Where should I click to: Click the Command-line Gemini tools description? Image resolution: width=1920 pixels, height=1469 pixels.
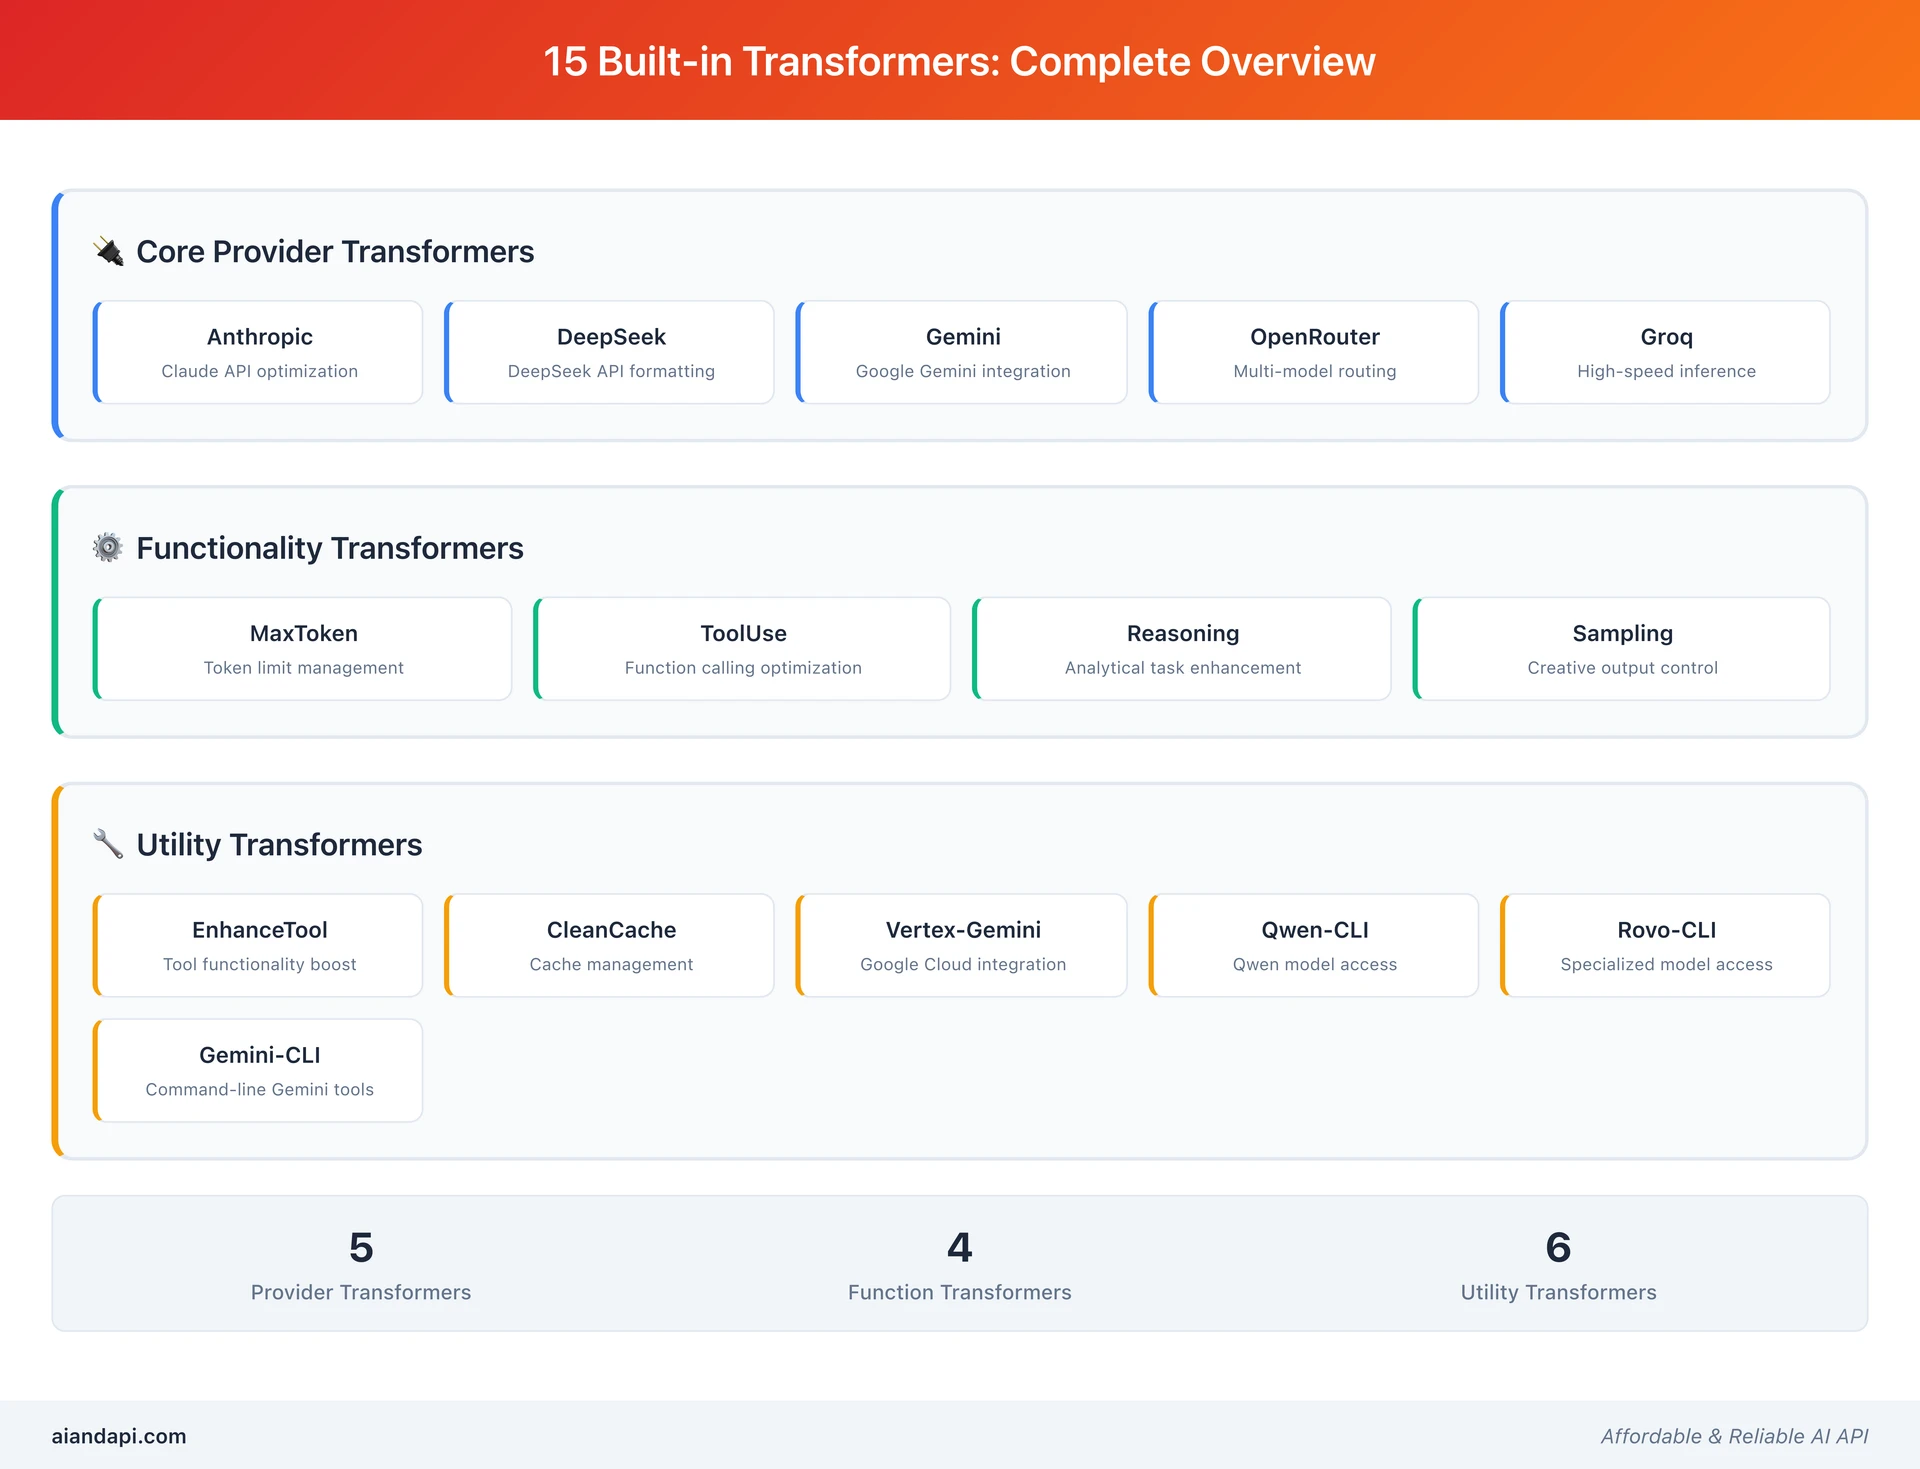259,1089
